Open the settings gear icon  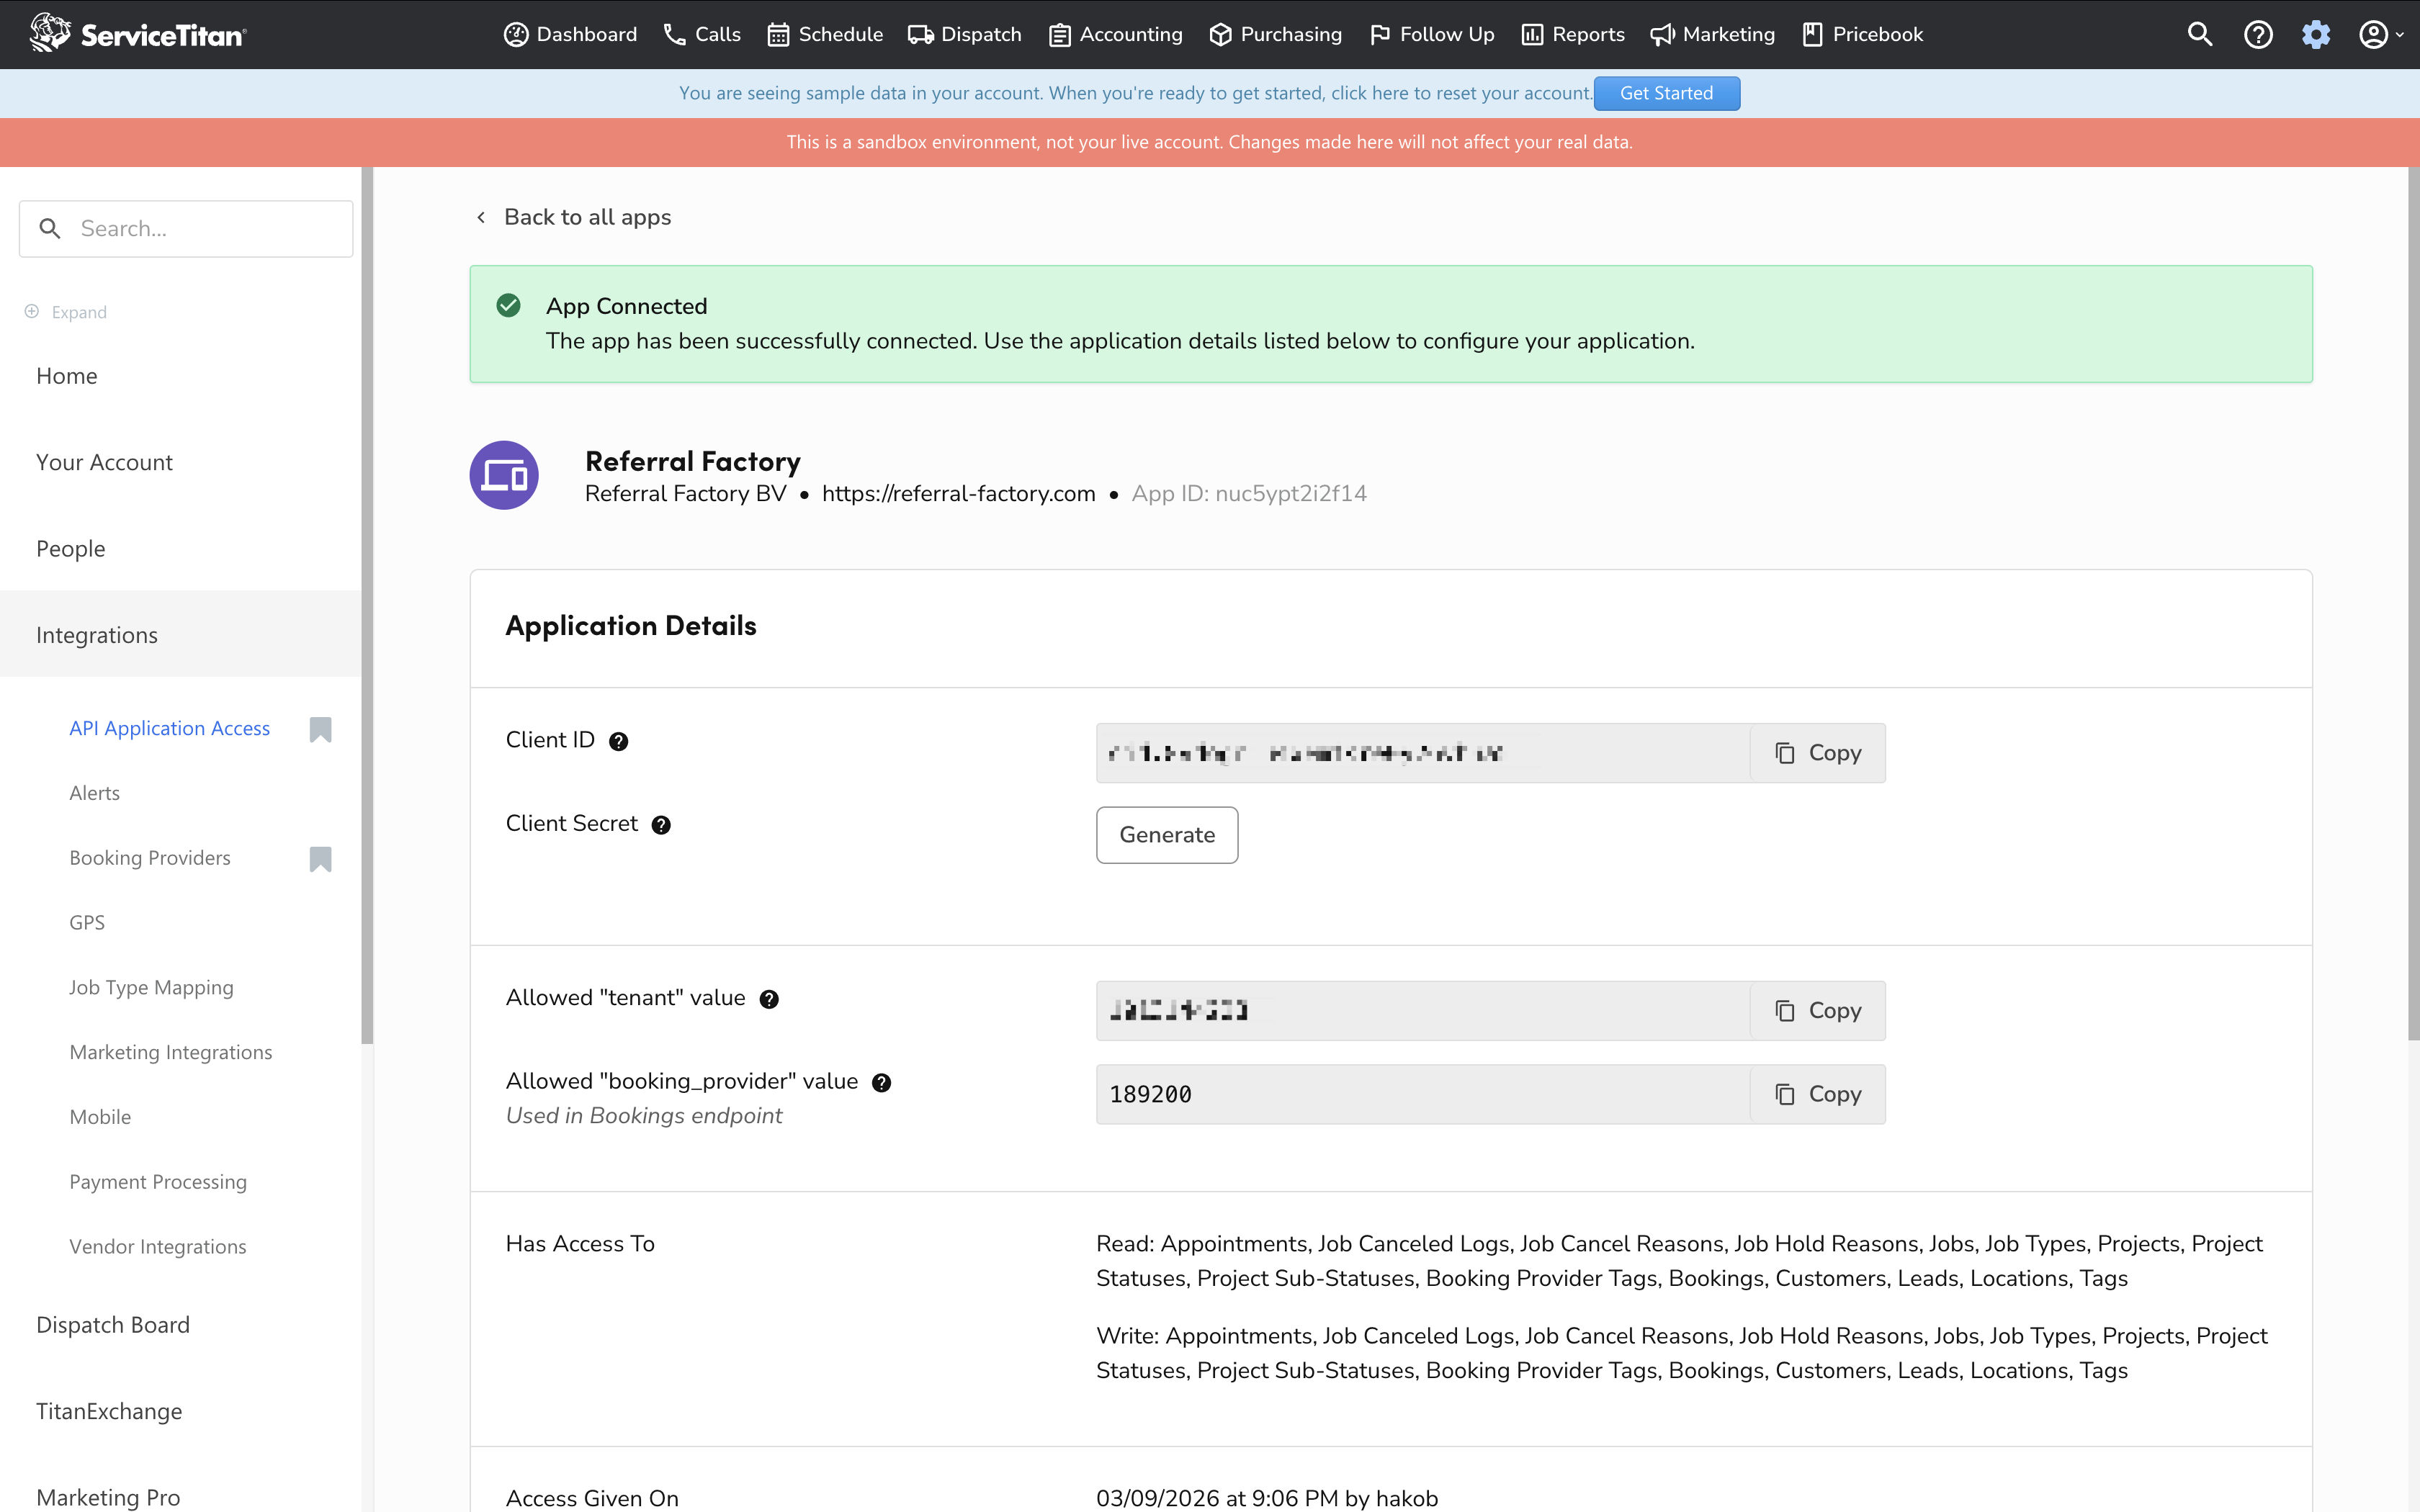click(2316, 34)
